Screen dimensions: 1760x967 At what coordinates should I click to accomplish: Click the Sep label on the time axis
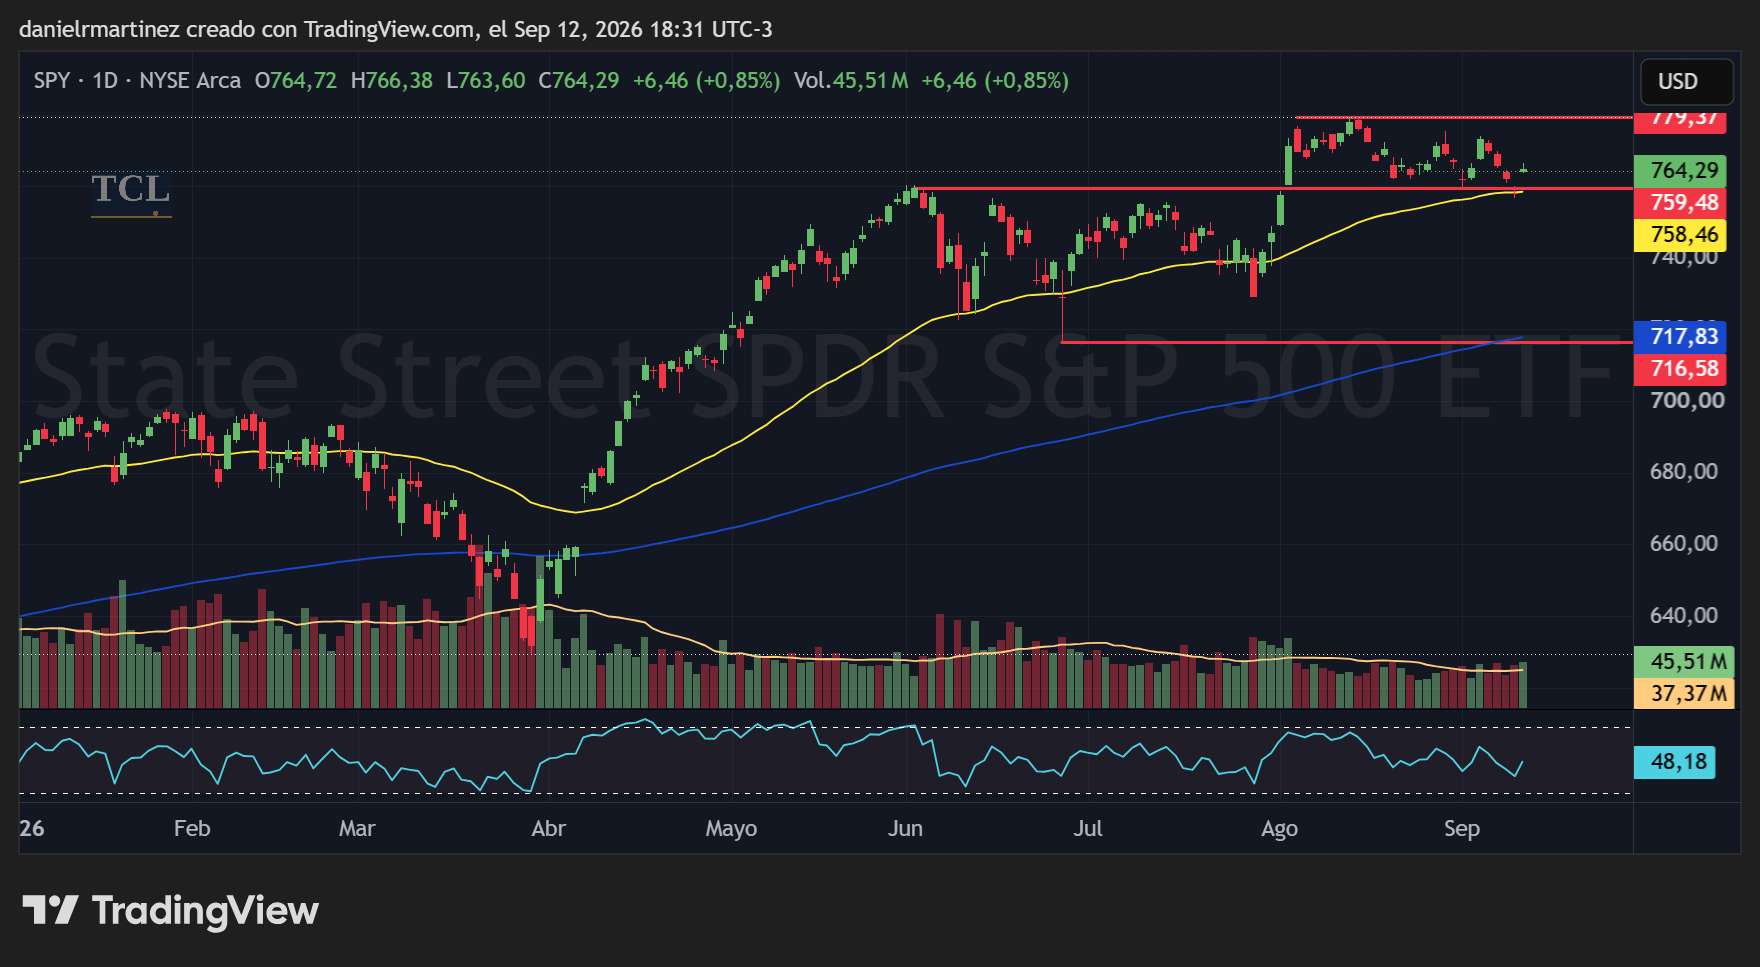point(1462,829)
